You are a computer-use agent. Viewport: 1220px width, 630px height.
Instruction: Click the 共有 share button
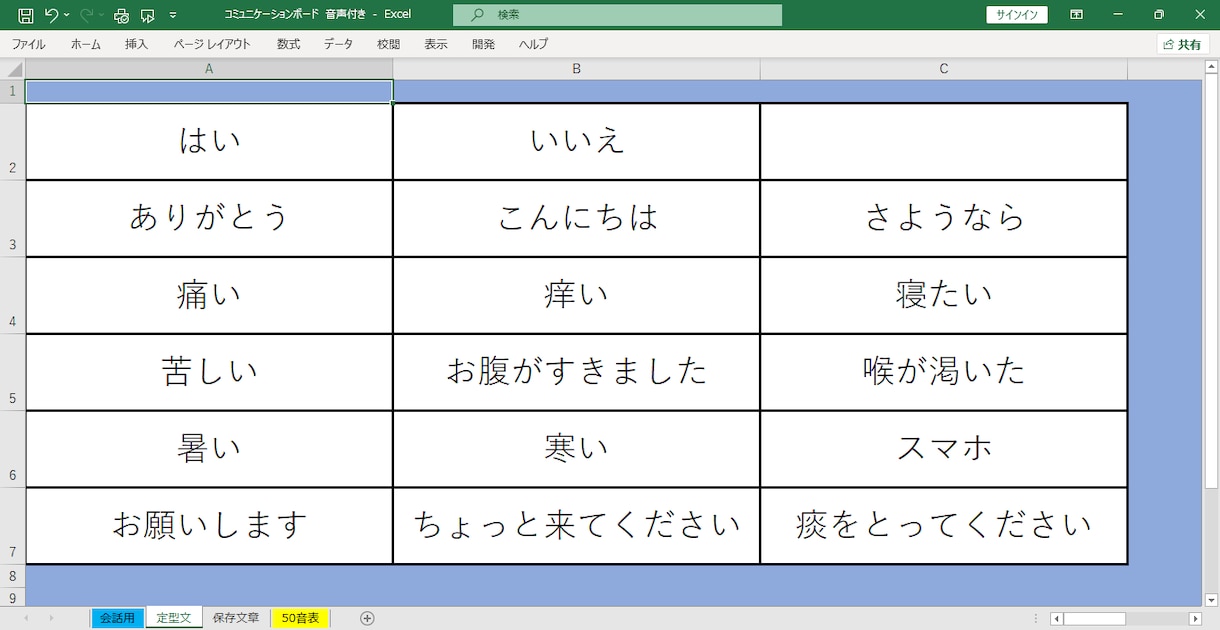tap(1183, 44)
